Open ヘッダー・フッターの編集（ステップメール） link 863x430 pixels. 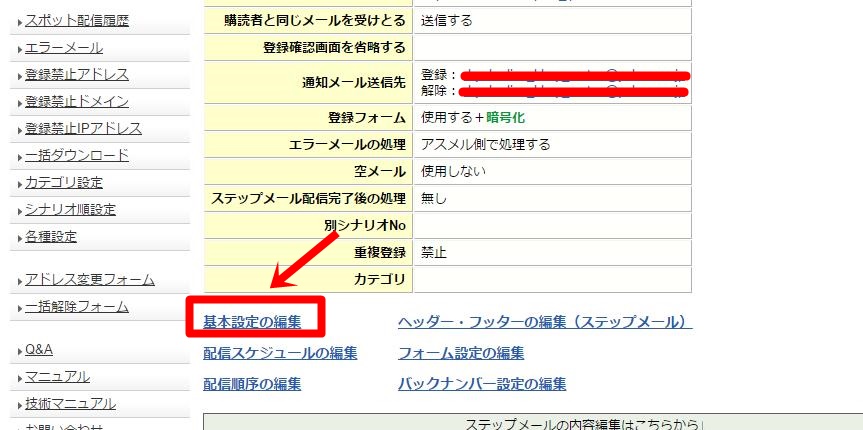point(545,322)
